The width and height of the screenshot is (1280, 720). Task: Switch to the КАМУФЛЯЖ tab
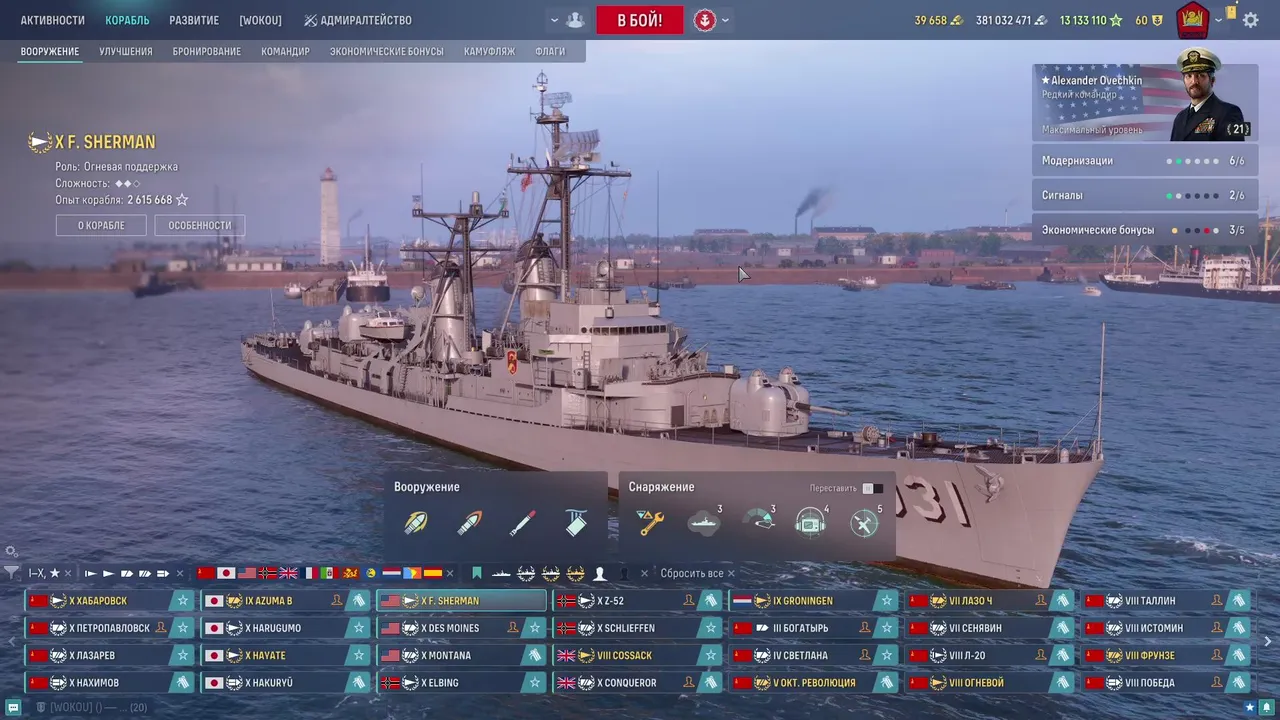(490, 51)
